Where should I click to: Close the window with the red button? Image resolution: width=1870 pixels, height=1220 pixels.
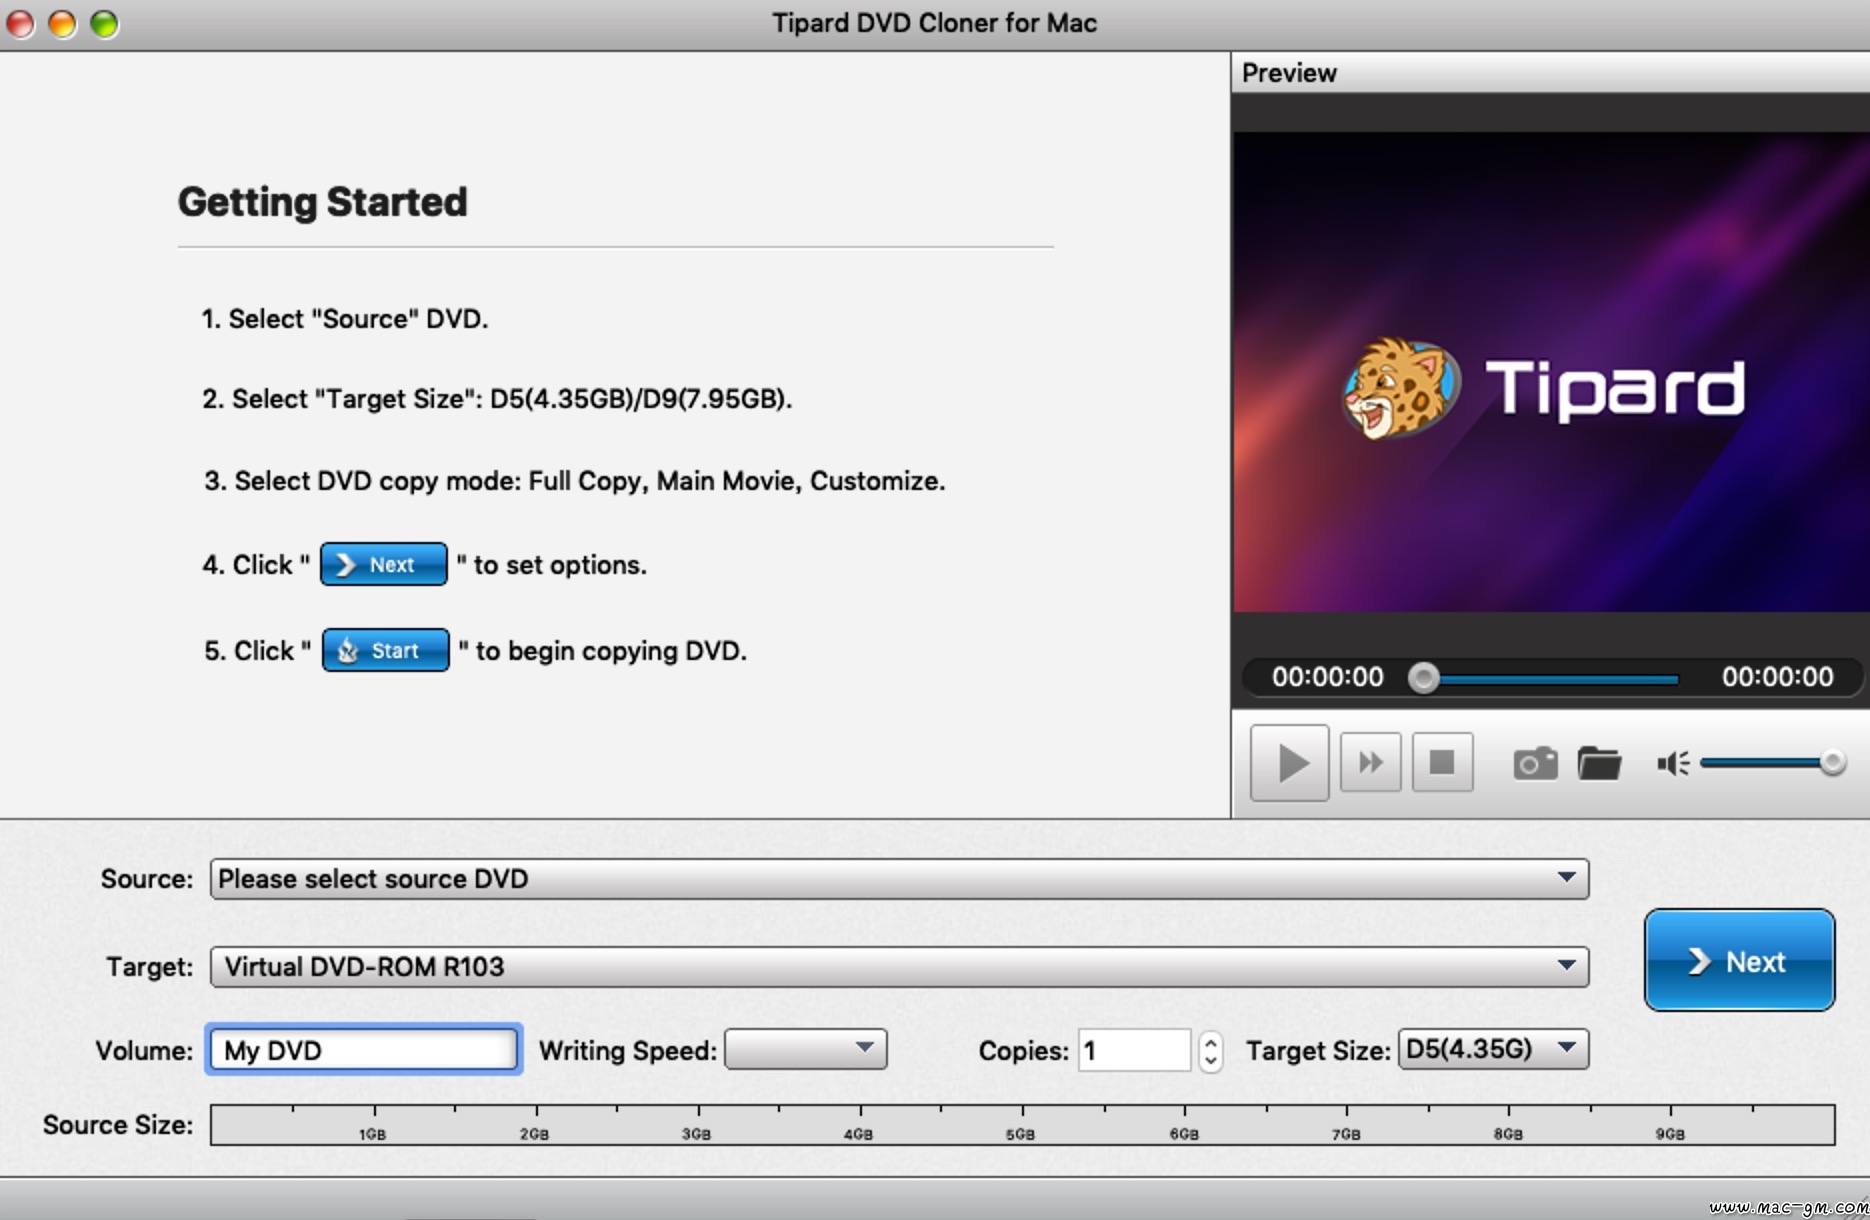click(x=21, y=23)
